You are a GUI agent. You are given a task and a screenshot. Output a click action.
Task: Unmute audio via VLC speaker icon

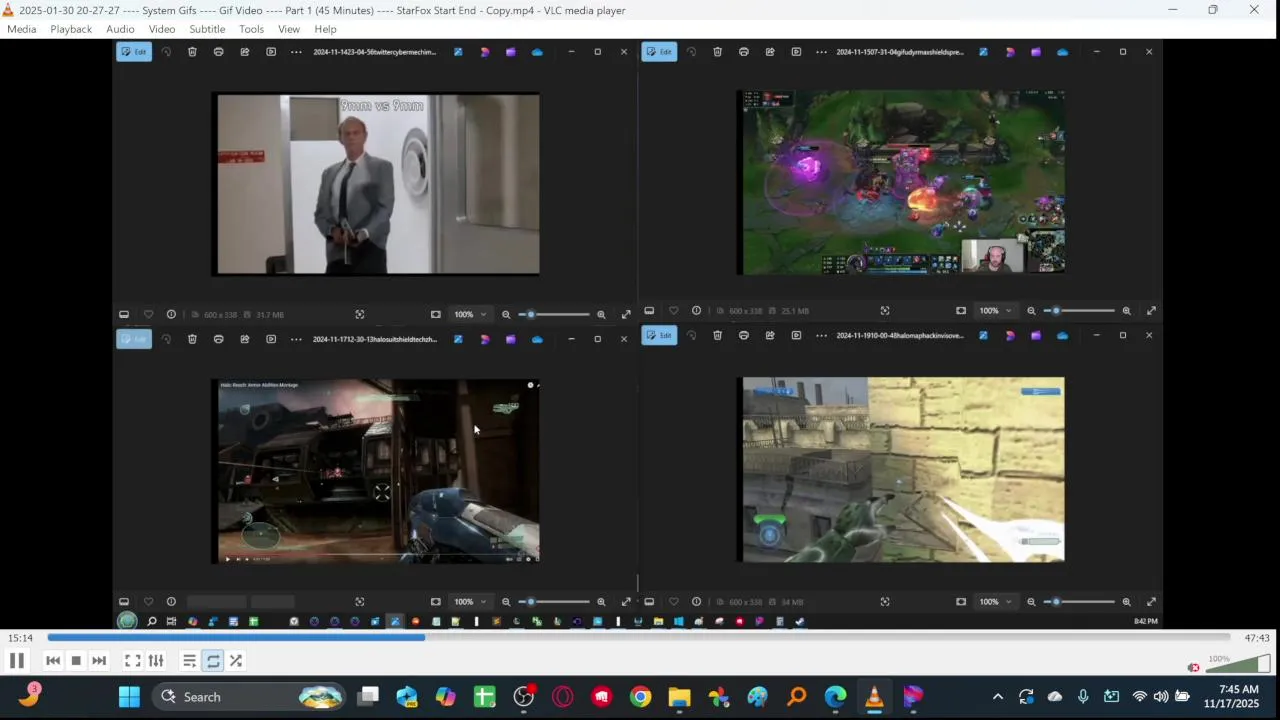pos(1193,667)
